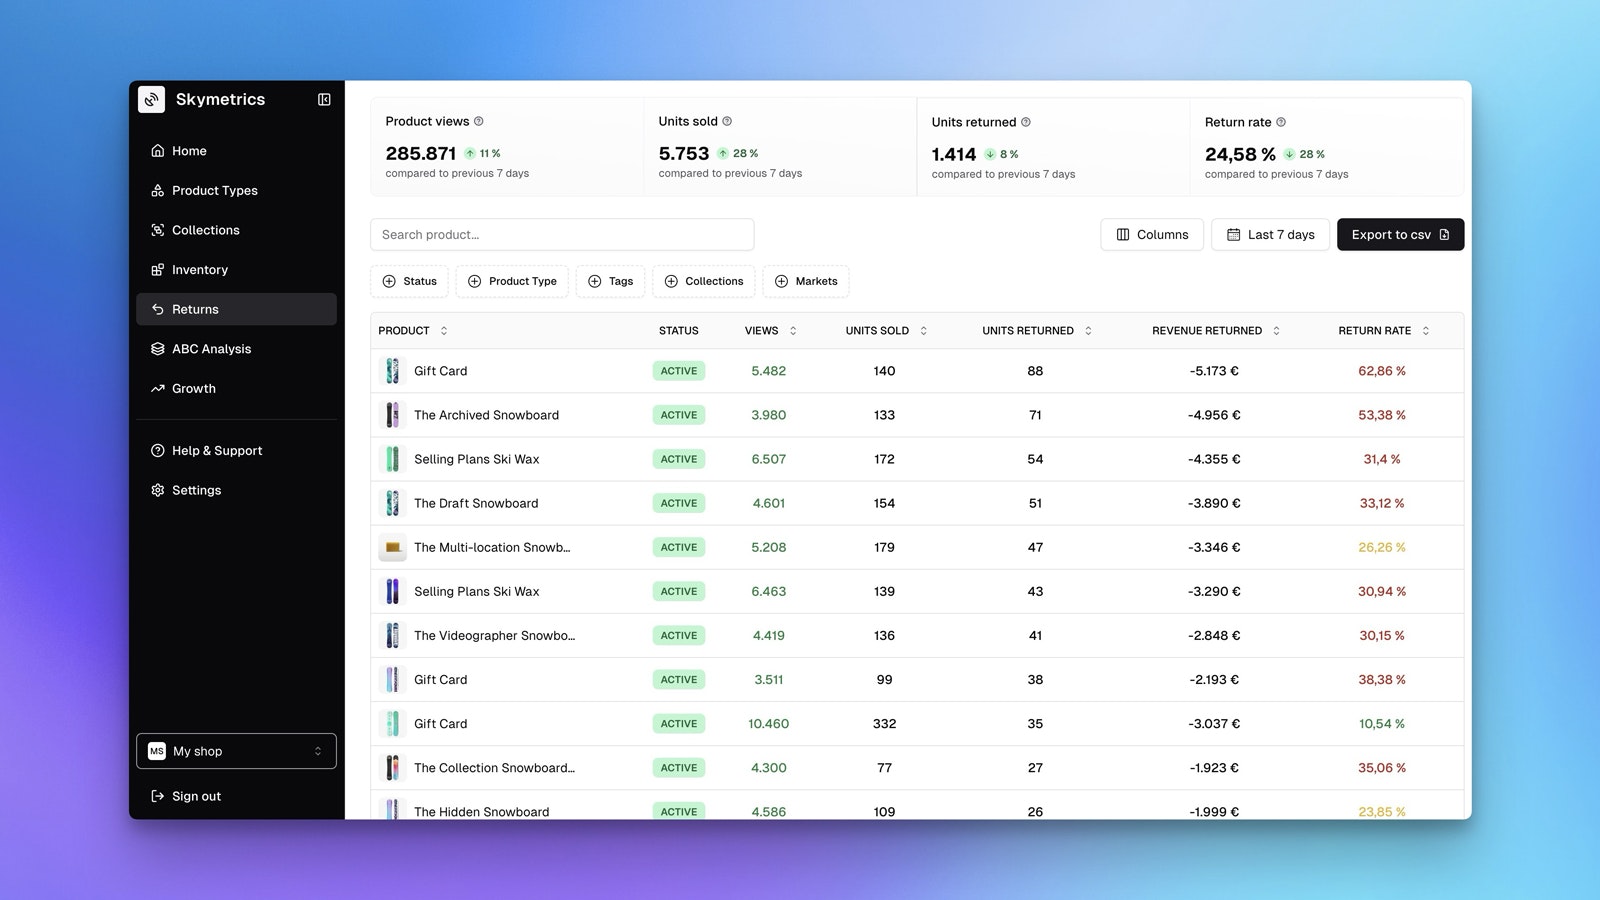Open the Home page
This screenshot has height=900, width=1600.
click(236, 151)
